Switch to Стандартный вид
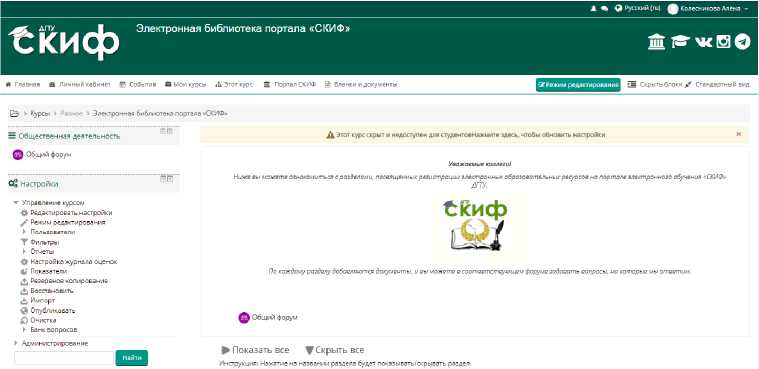The height and width of the screenshot is (369, 759). (x=718, y=84)
